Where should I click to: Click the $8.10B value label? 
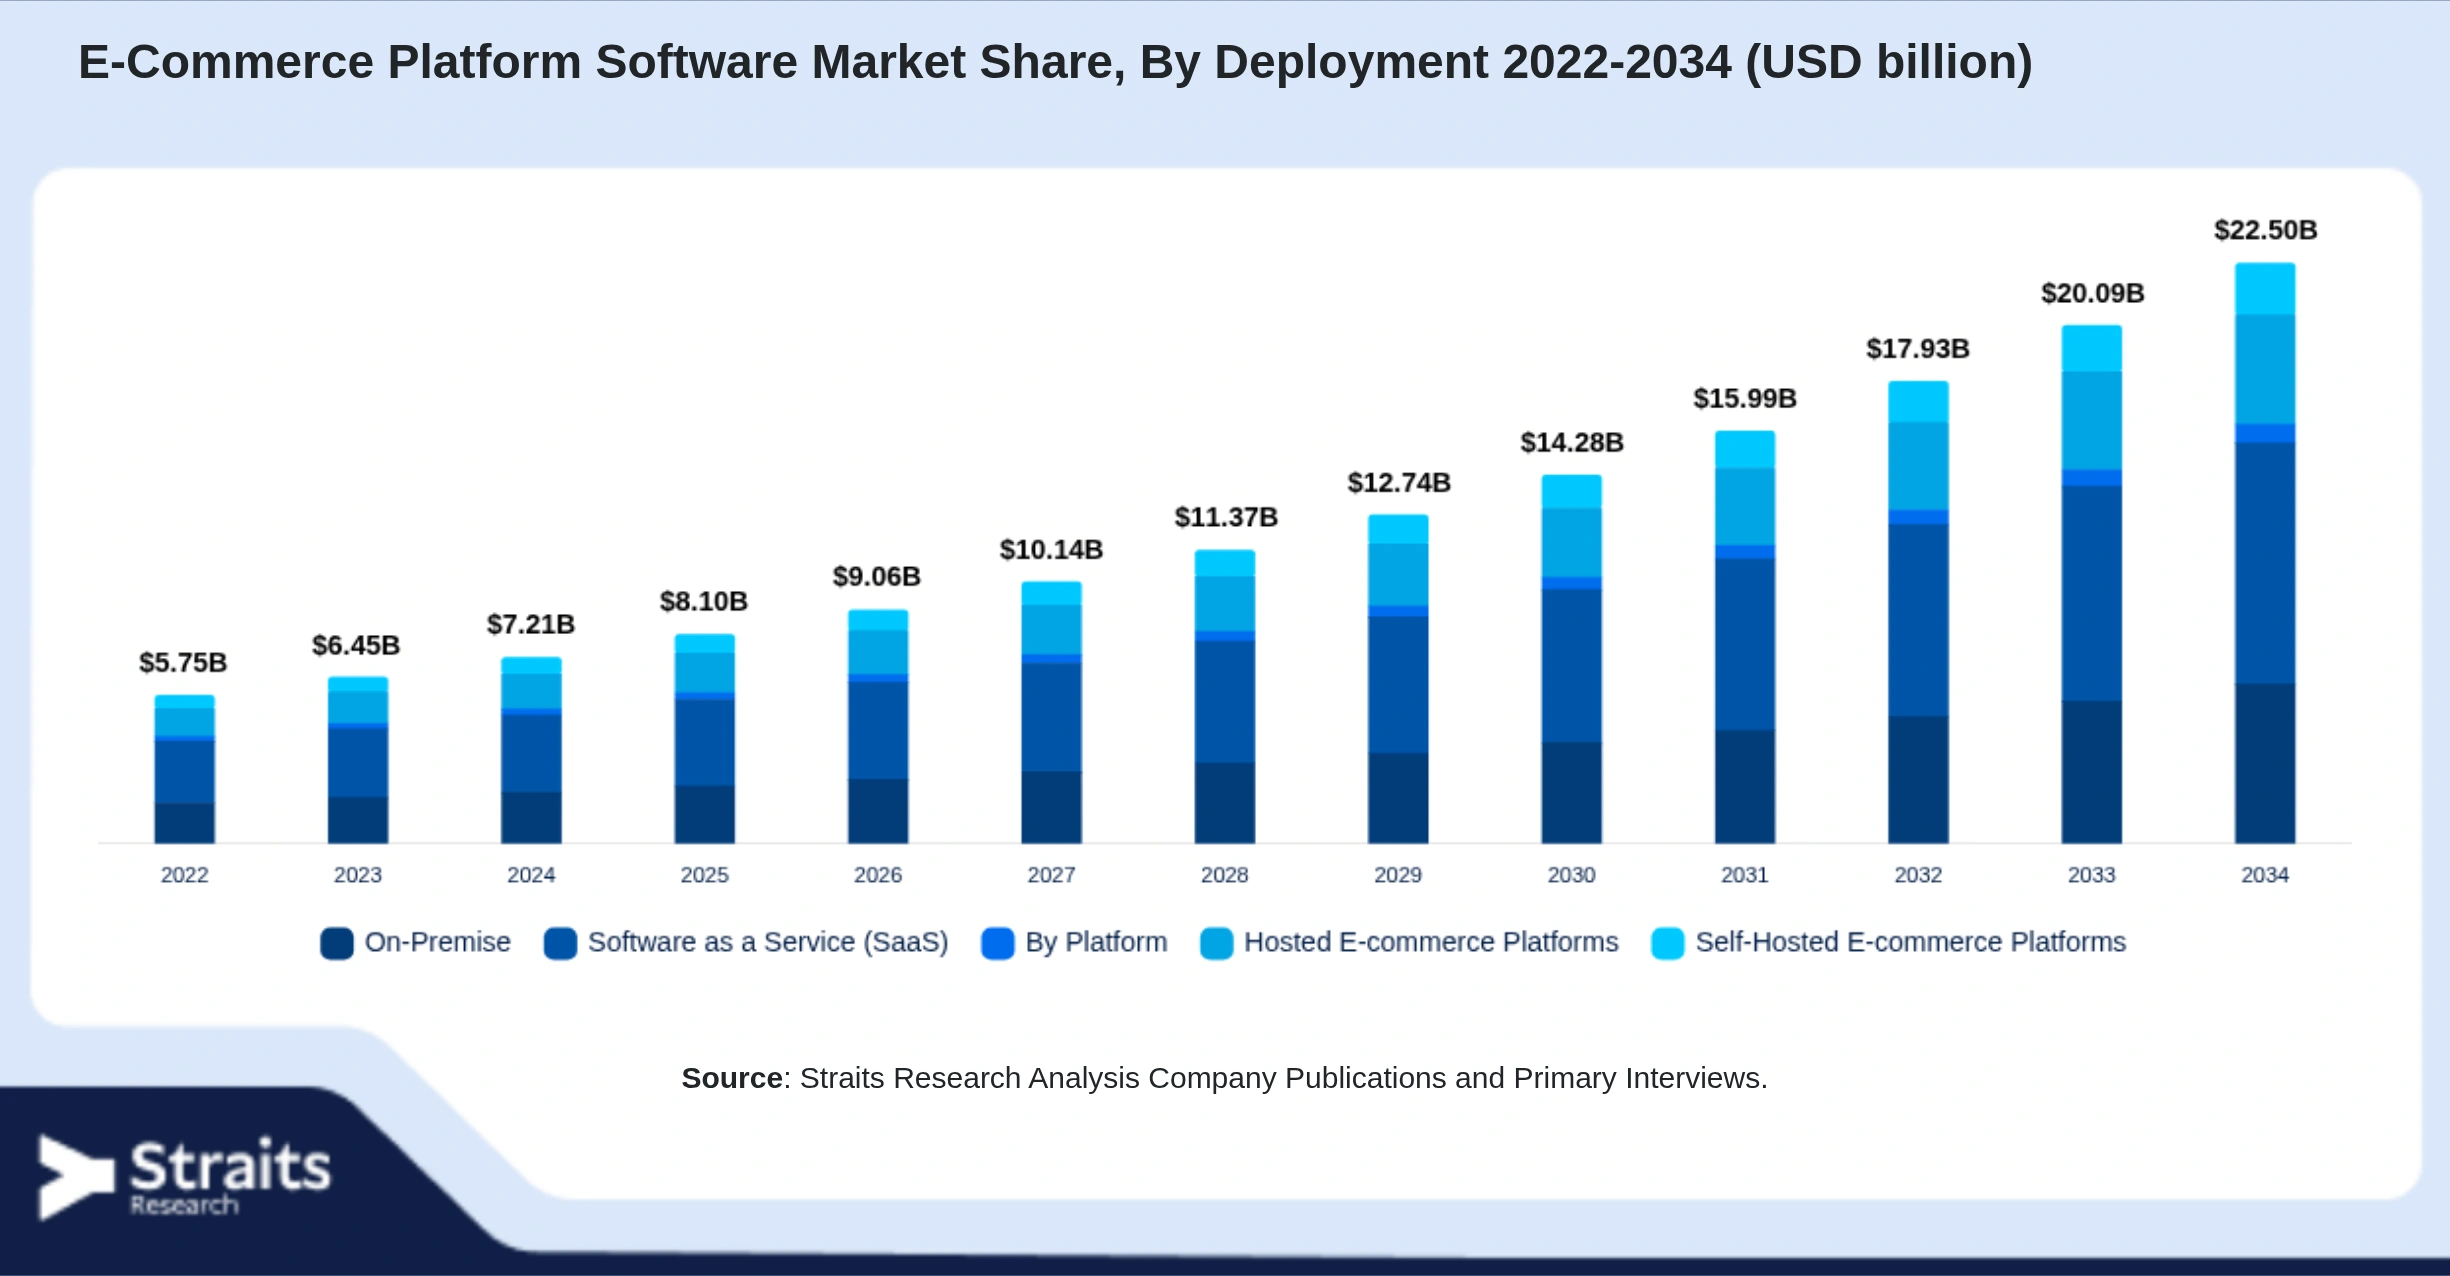pos(704,601)
